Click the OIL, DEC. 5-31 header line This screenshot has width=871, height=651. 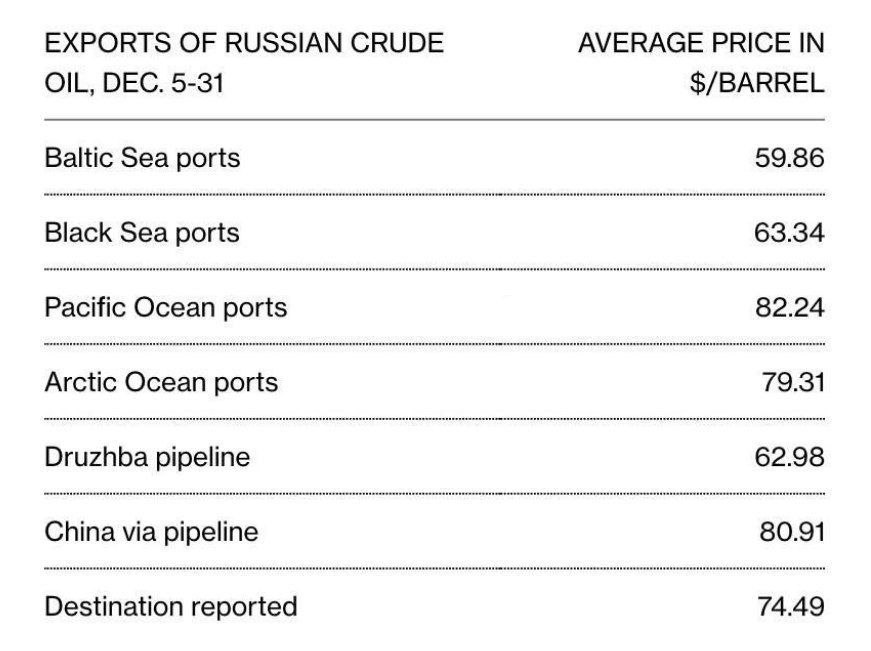(134, 83)
